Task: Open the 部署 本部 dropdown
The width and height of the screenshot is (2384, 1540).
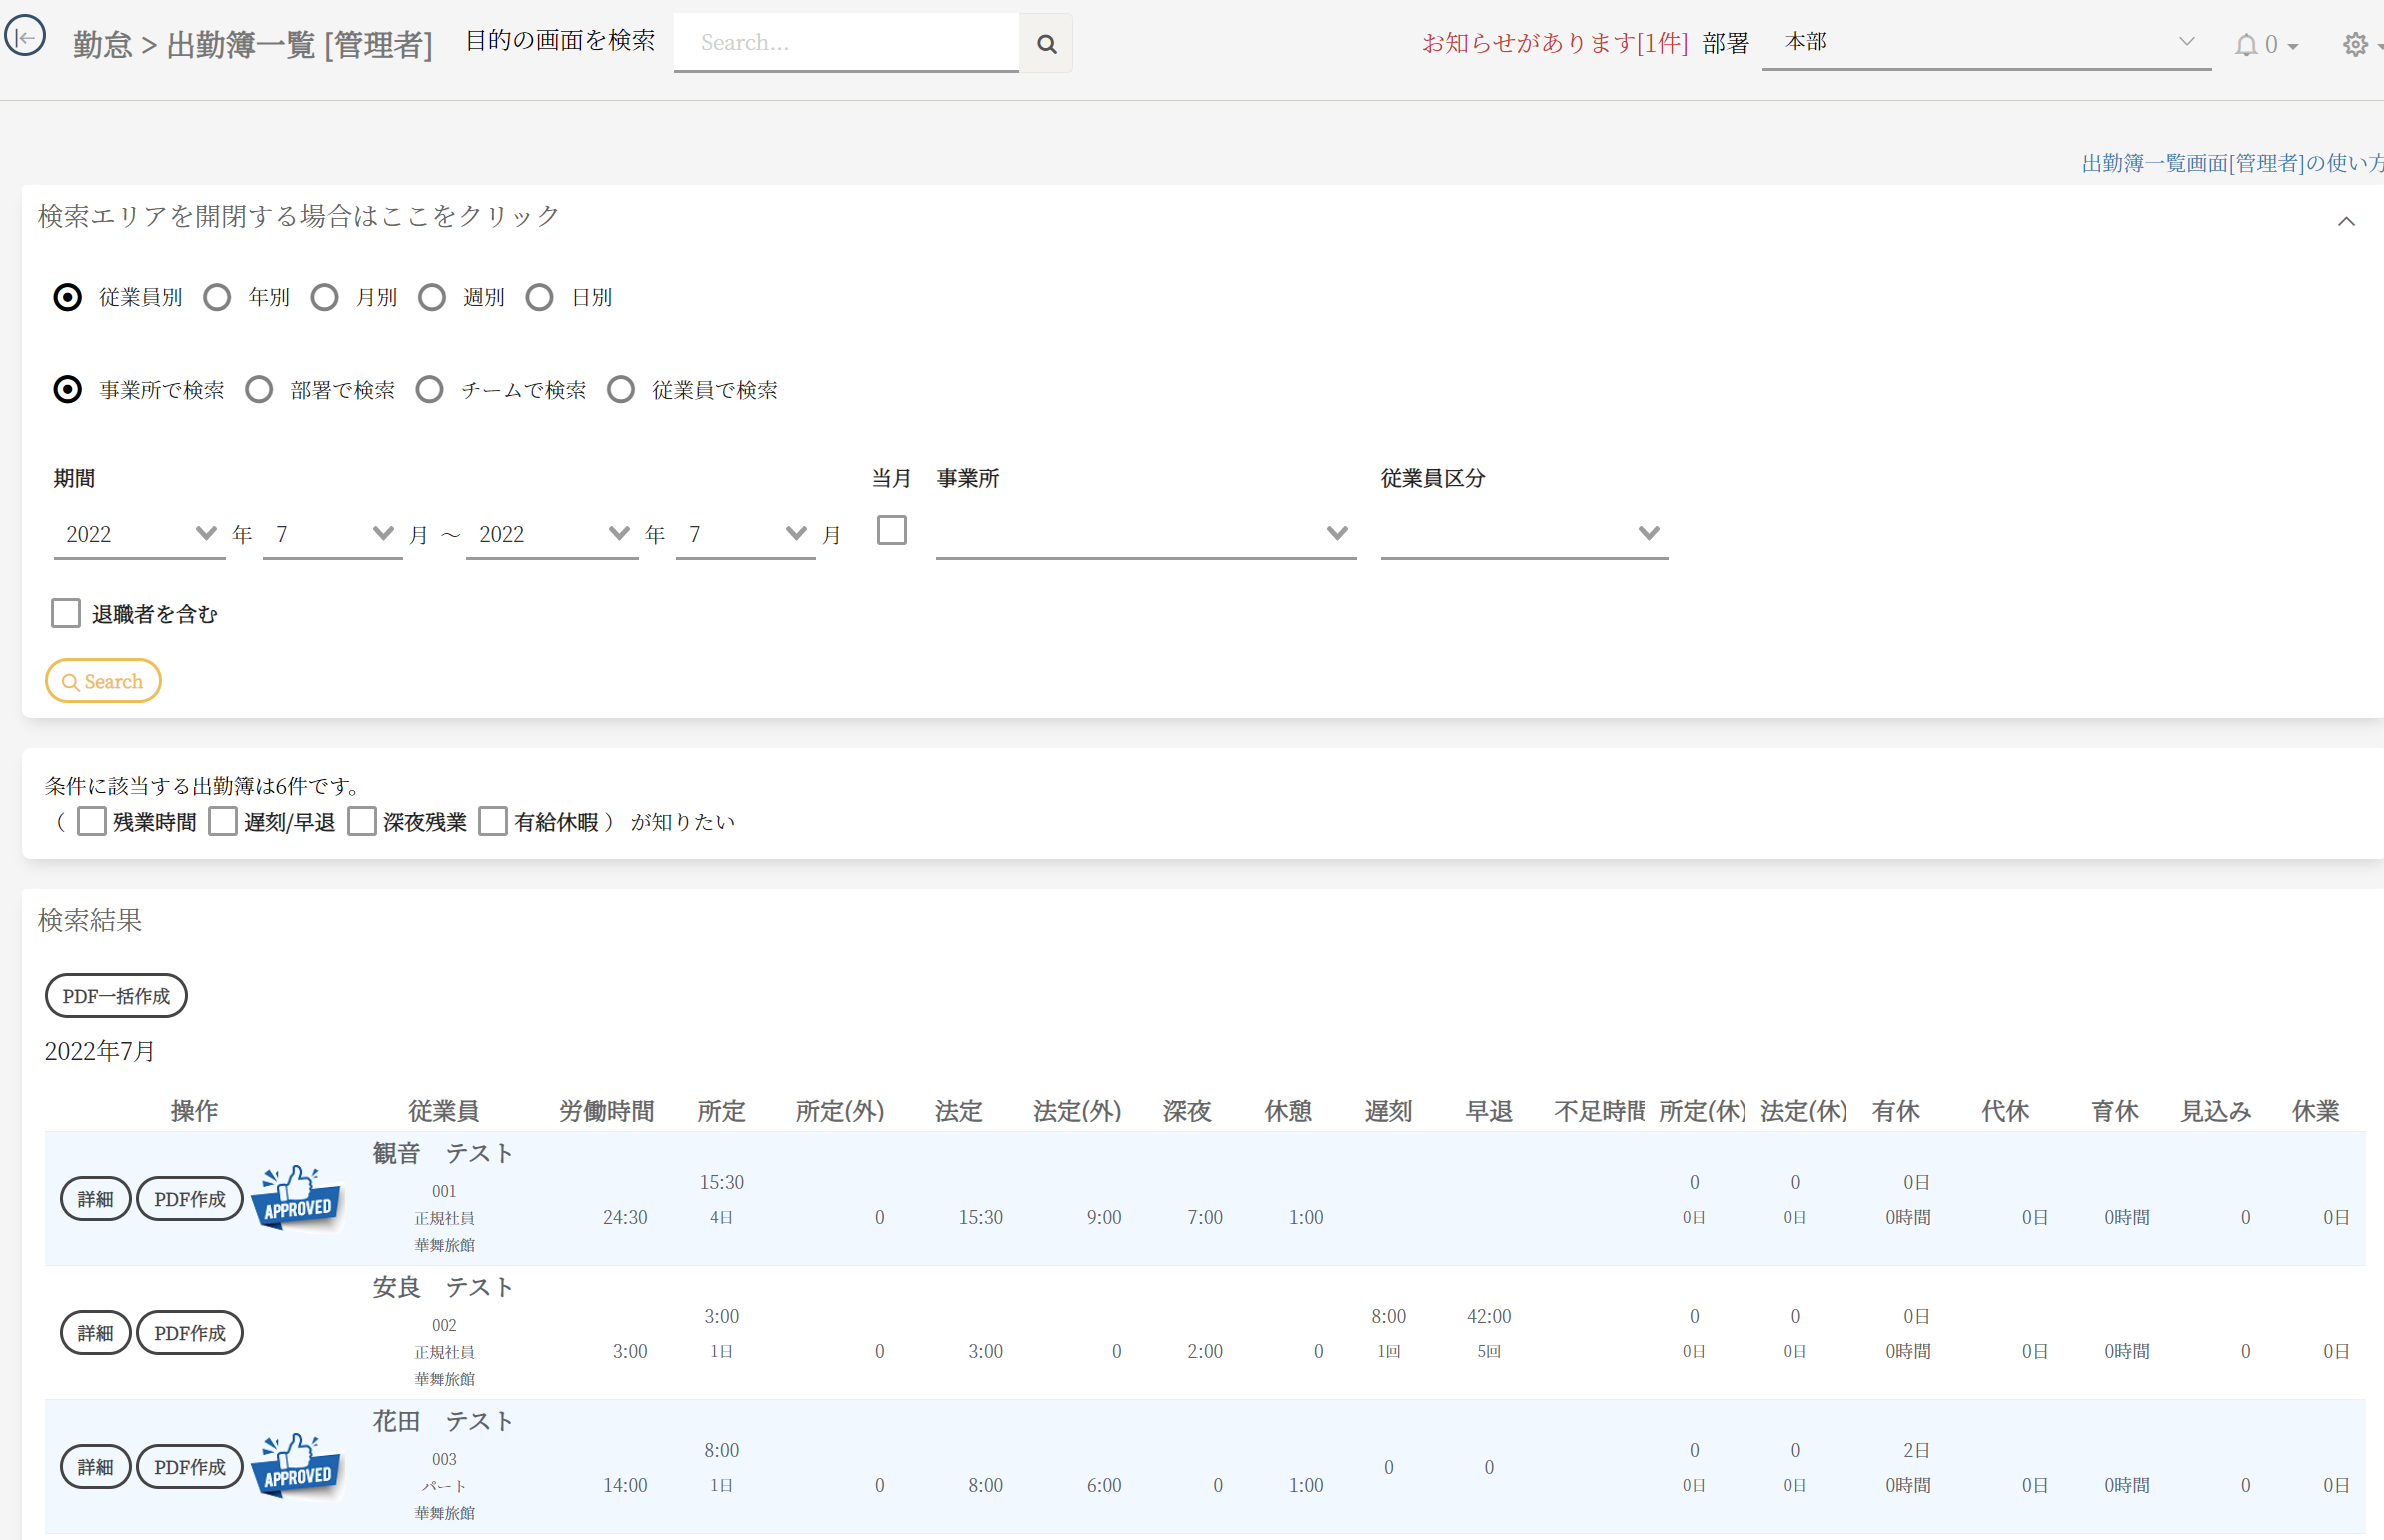Action: tap(1985, 43)
